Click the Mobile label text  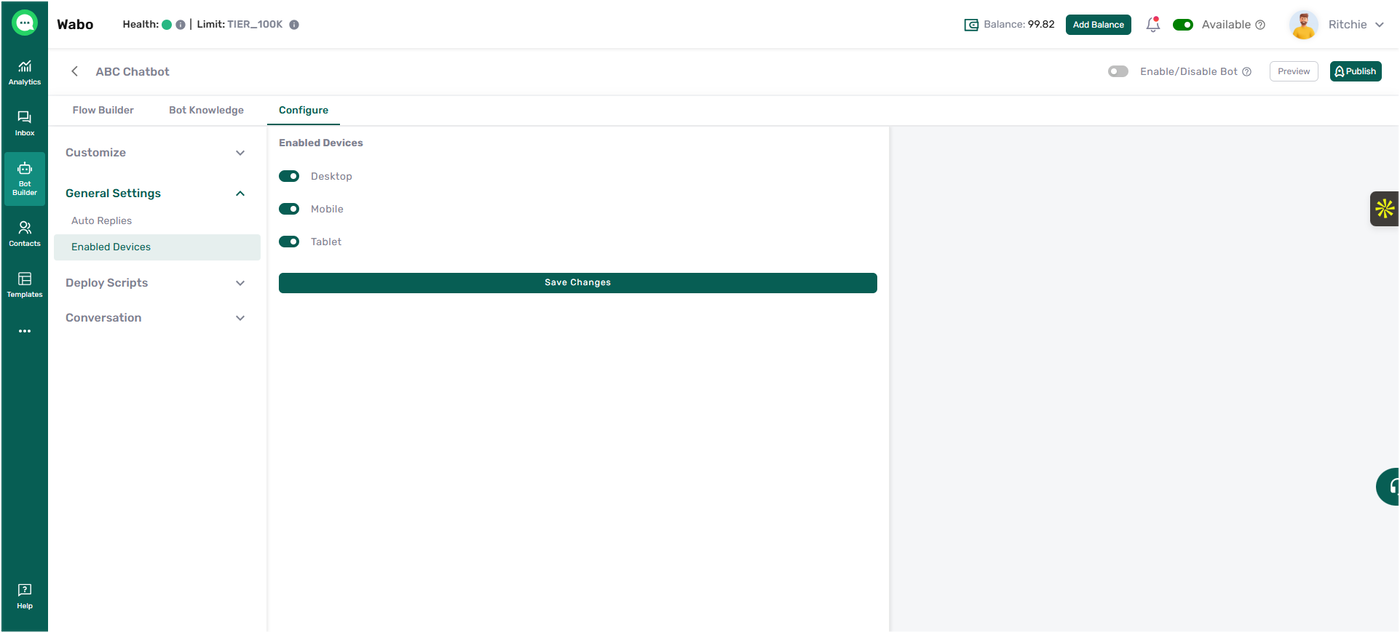[327, 209]
